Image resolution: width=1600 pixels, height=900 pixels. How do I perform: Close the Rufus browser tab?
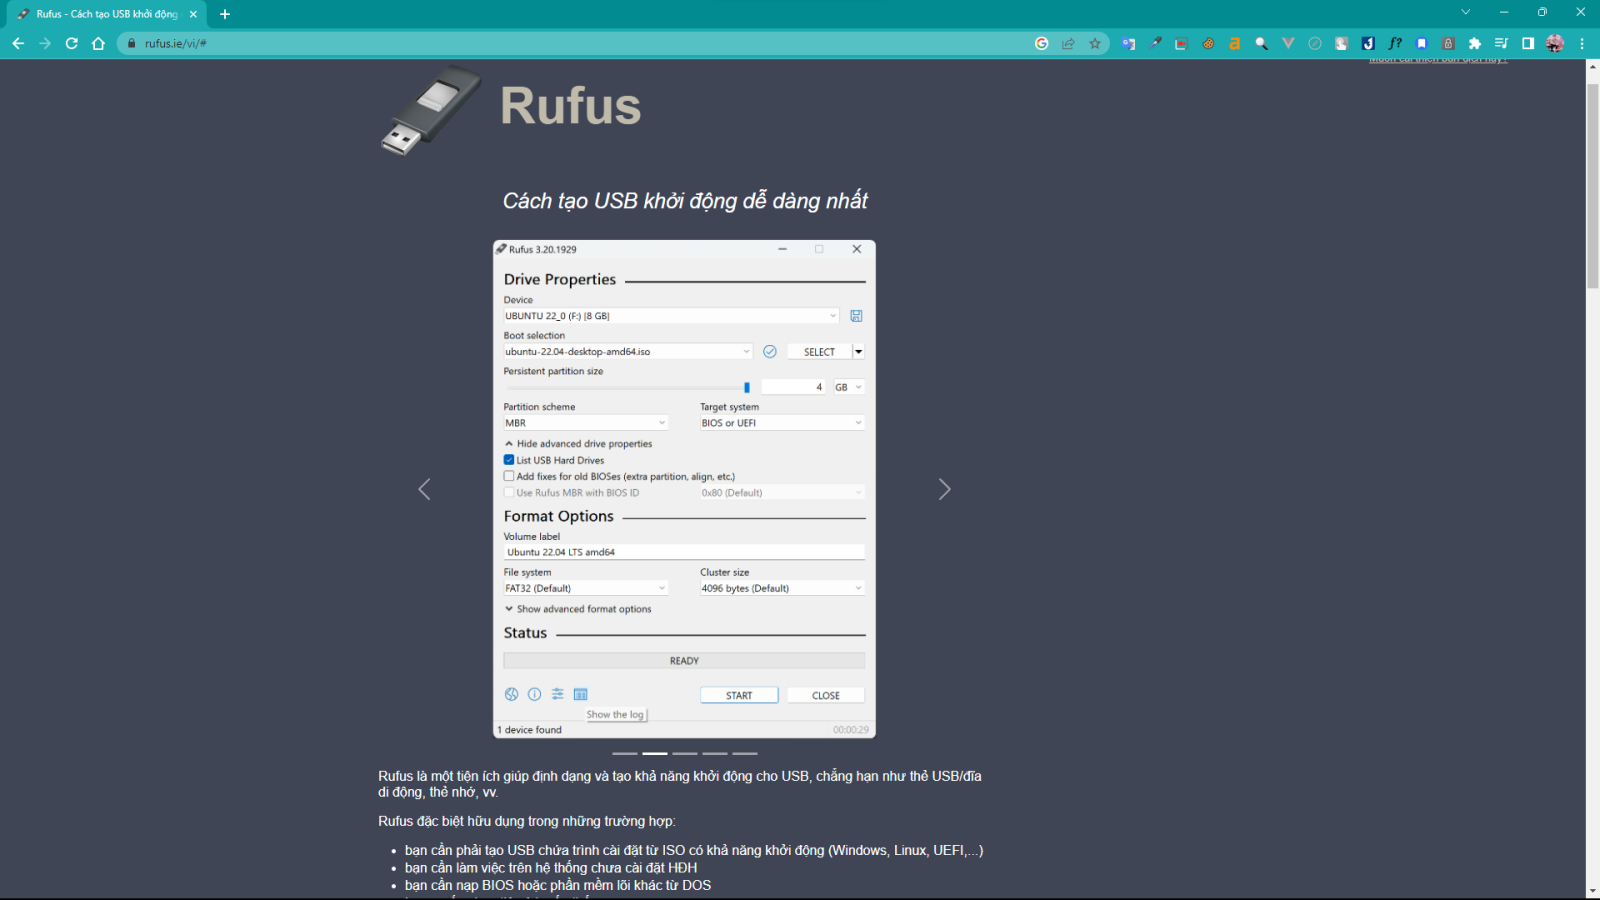tap(193, 14)
